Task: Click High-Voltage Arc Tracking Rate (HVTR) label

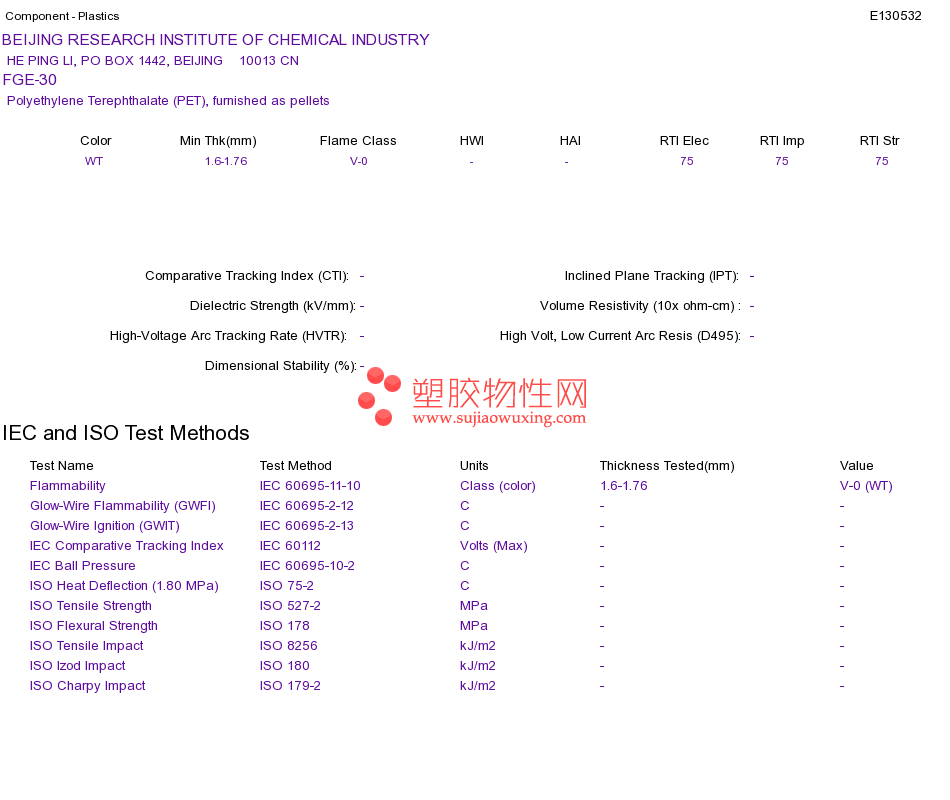Action: (228, 336)
